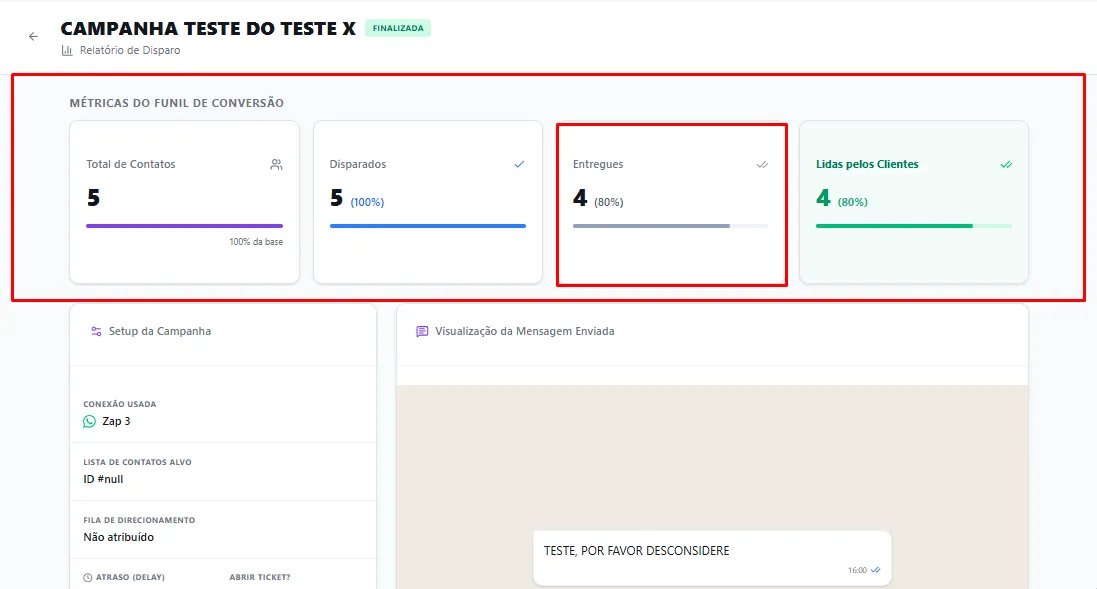Image resolution: width=1097 pixels, height=589 pixels.
Task: Click the gray progress bar in Entregues
Action: [x=670, y=226]
